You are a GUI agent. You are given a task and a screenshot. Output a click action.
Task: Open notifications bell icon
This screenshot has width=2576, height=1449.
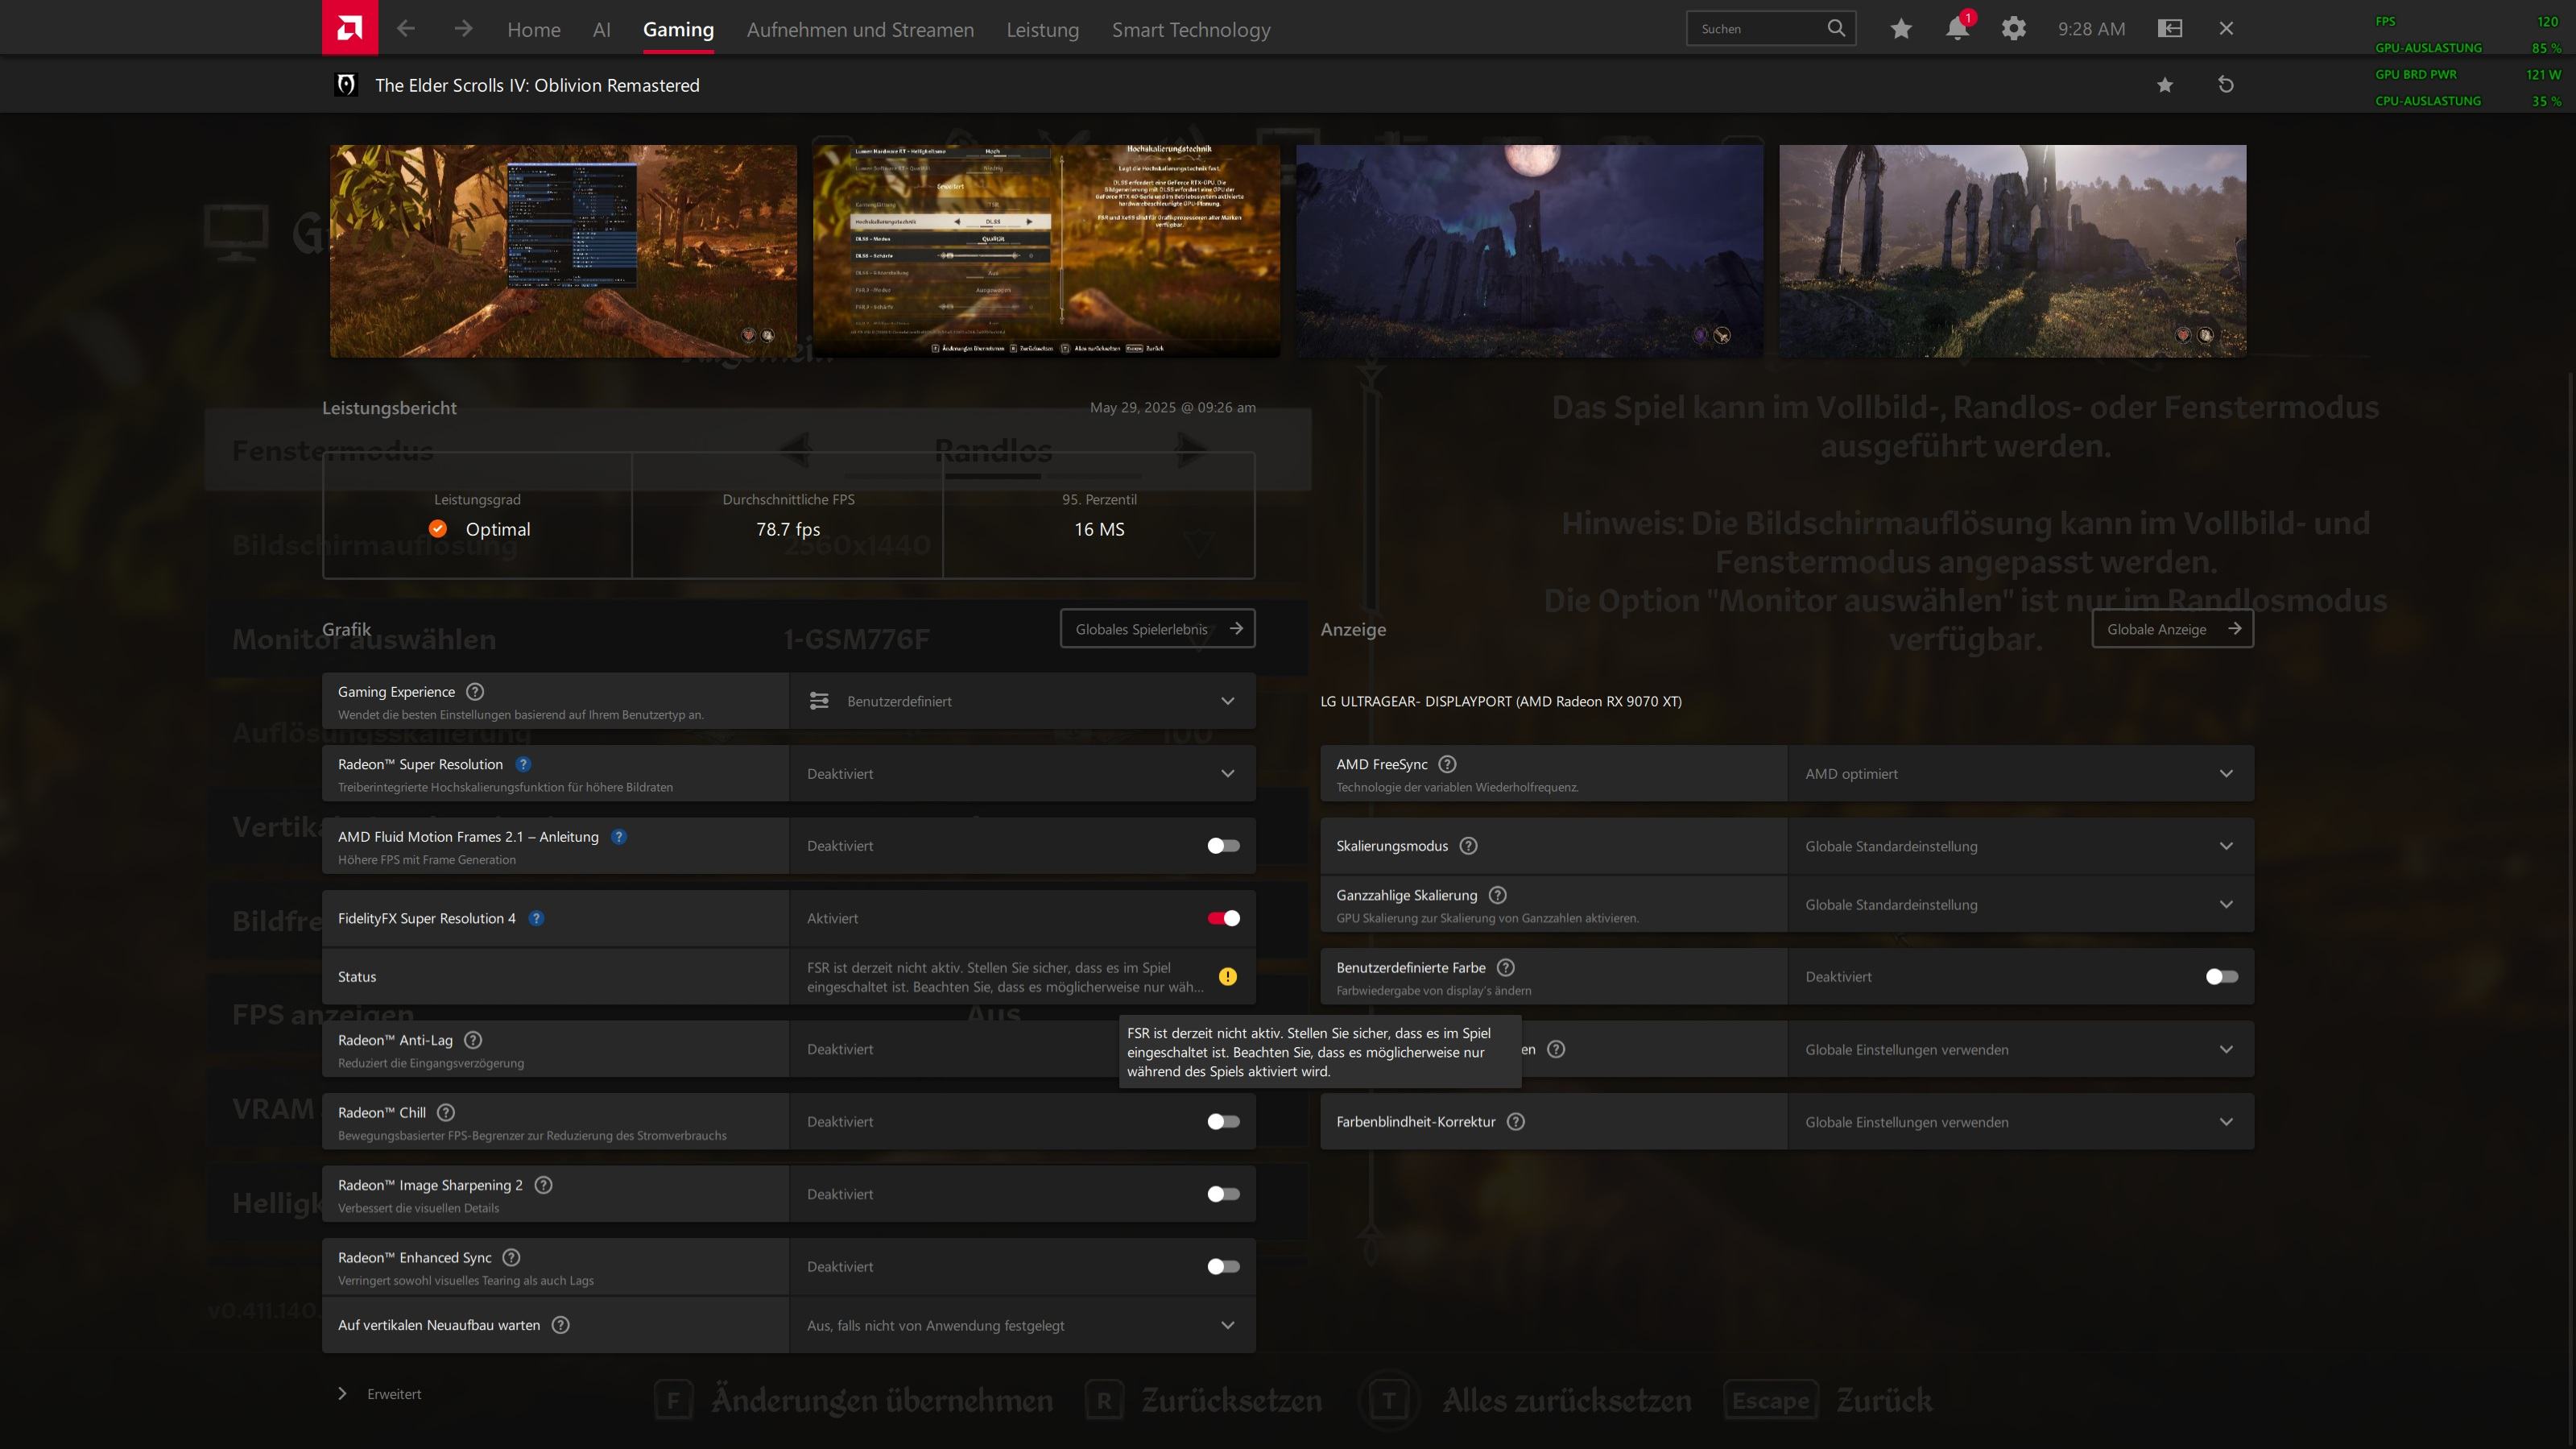[1957, 28]
